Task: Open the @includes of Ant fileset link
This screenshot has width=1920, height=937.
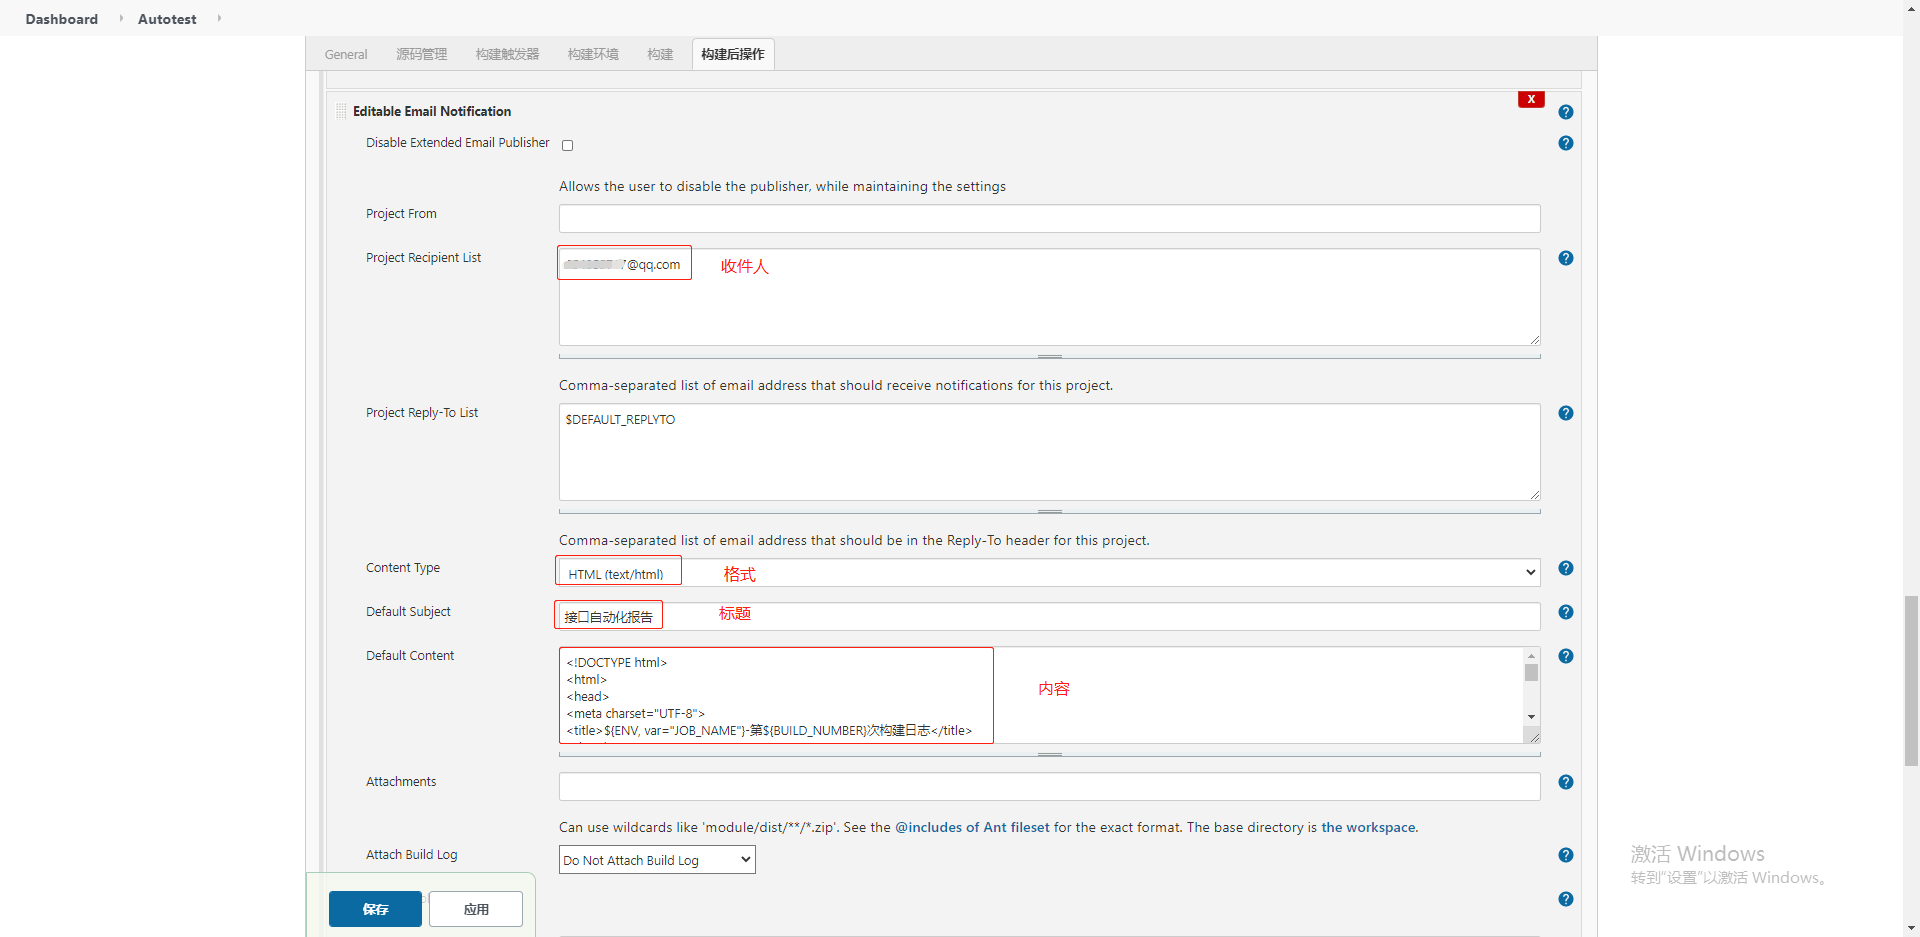Action: pos(972,827)
